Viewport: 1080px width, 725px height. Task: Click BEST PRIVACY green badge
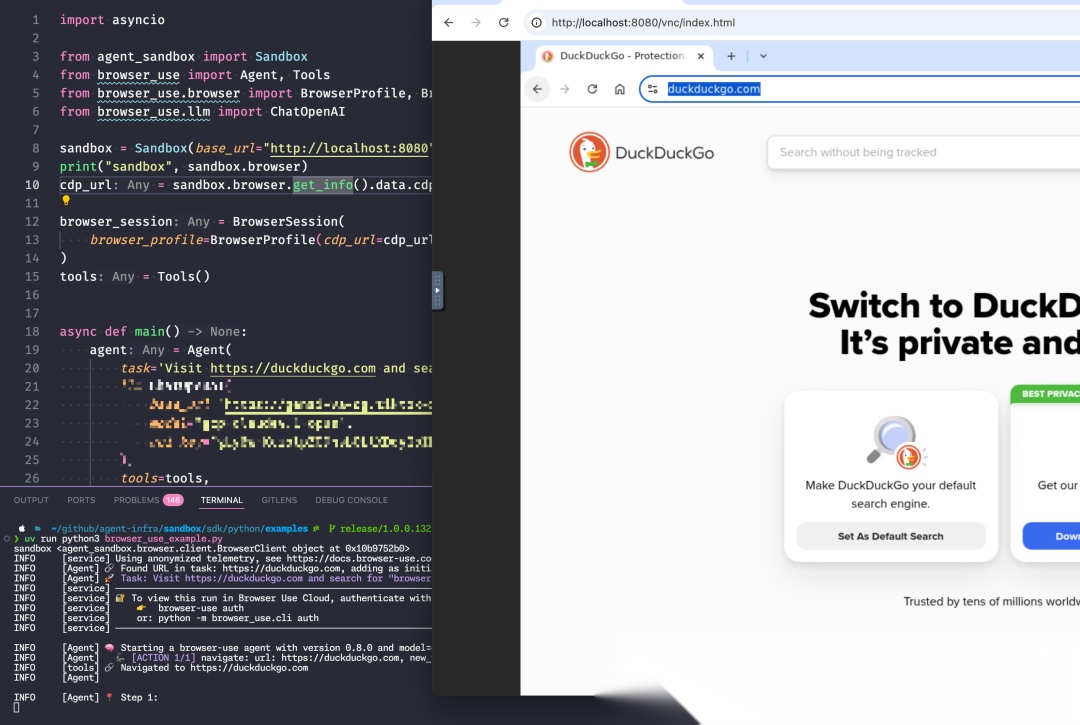click(1045, 394)
